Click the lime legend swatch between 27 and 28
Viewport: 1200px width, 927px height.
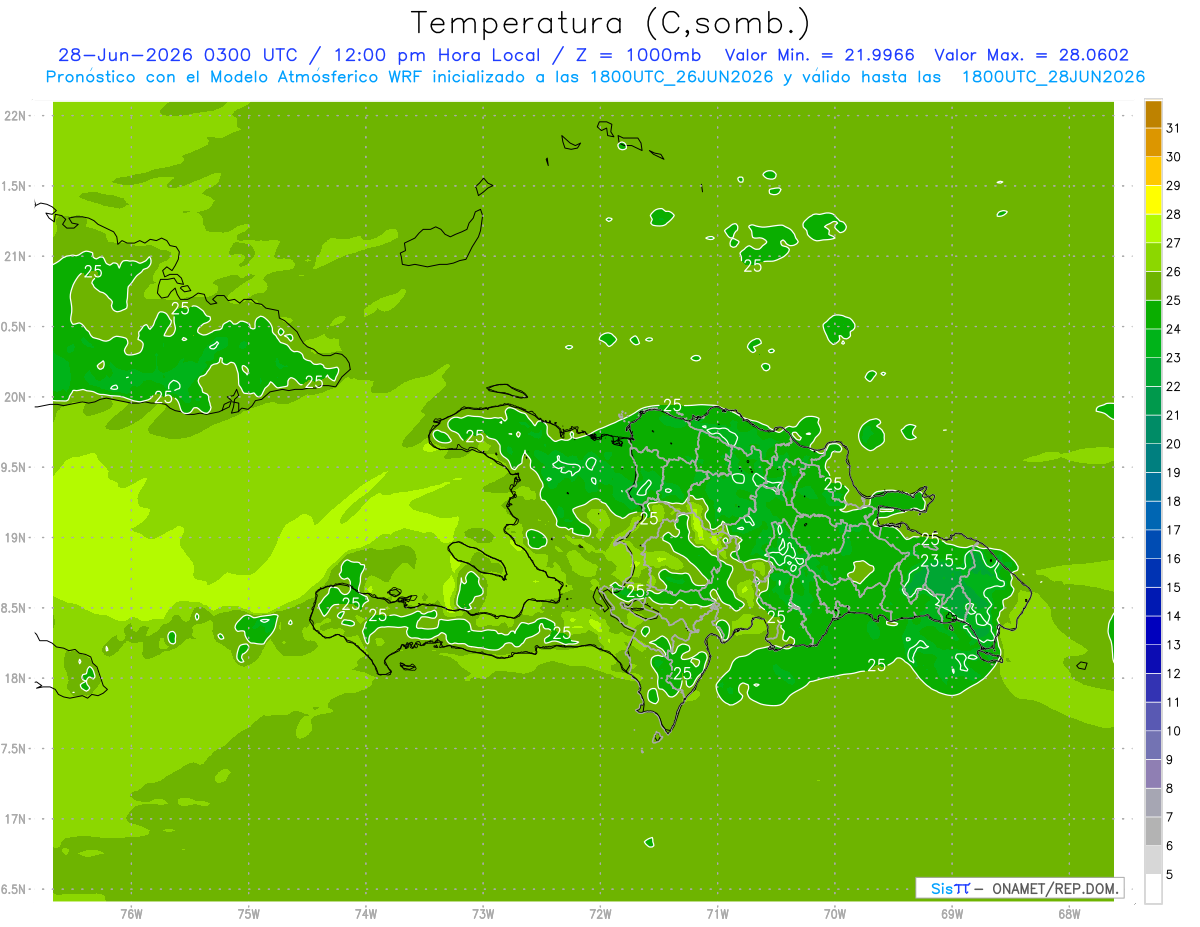click(1153, 229)
